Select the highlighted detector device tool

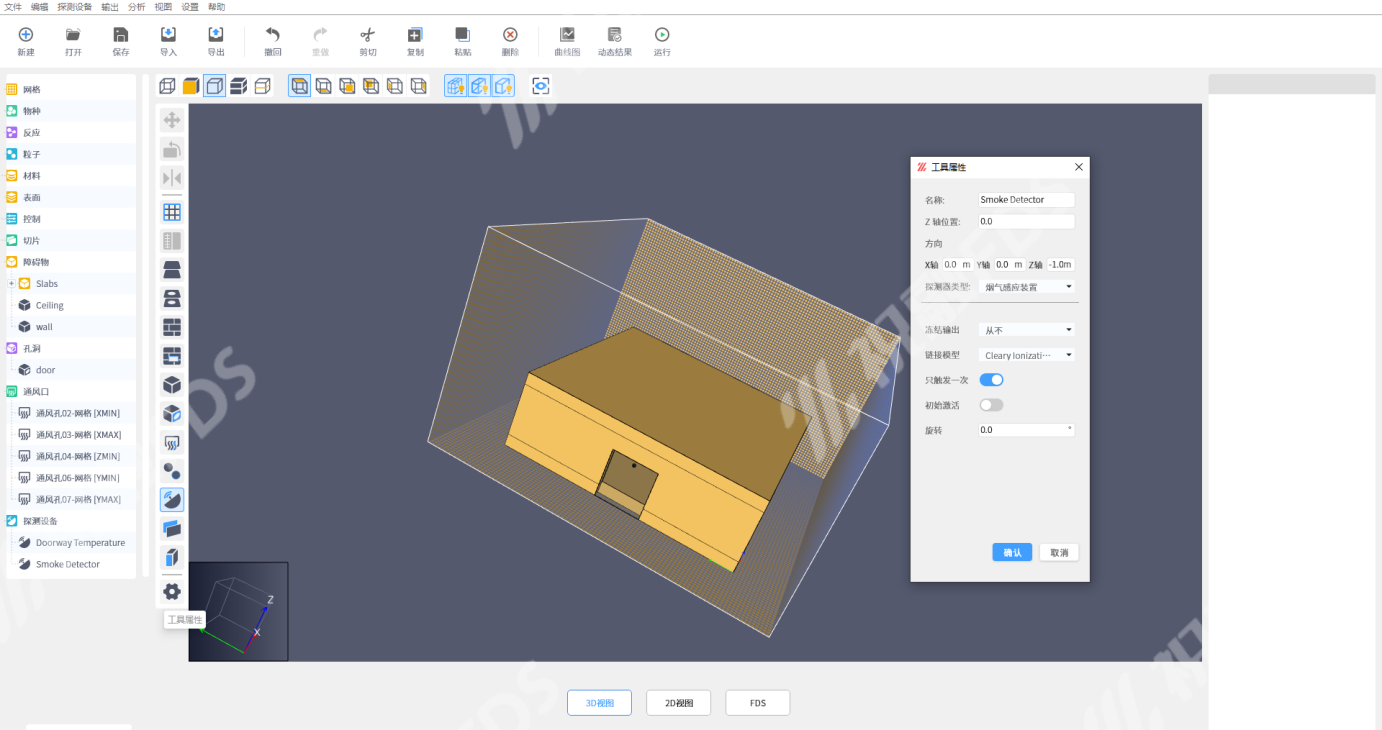[172, 500]
